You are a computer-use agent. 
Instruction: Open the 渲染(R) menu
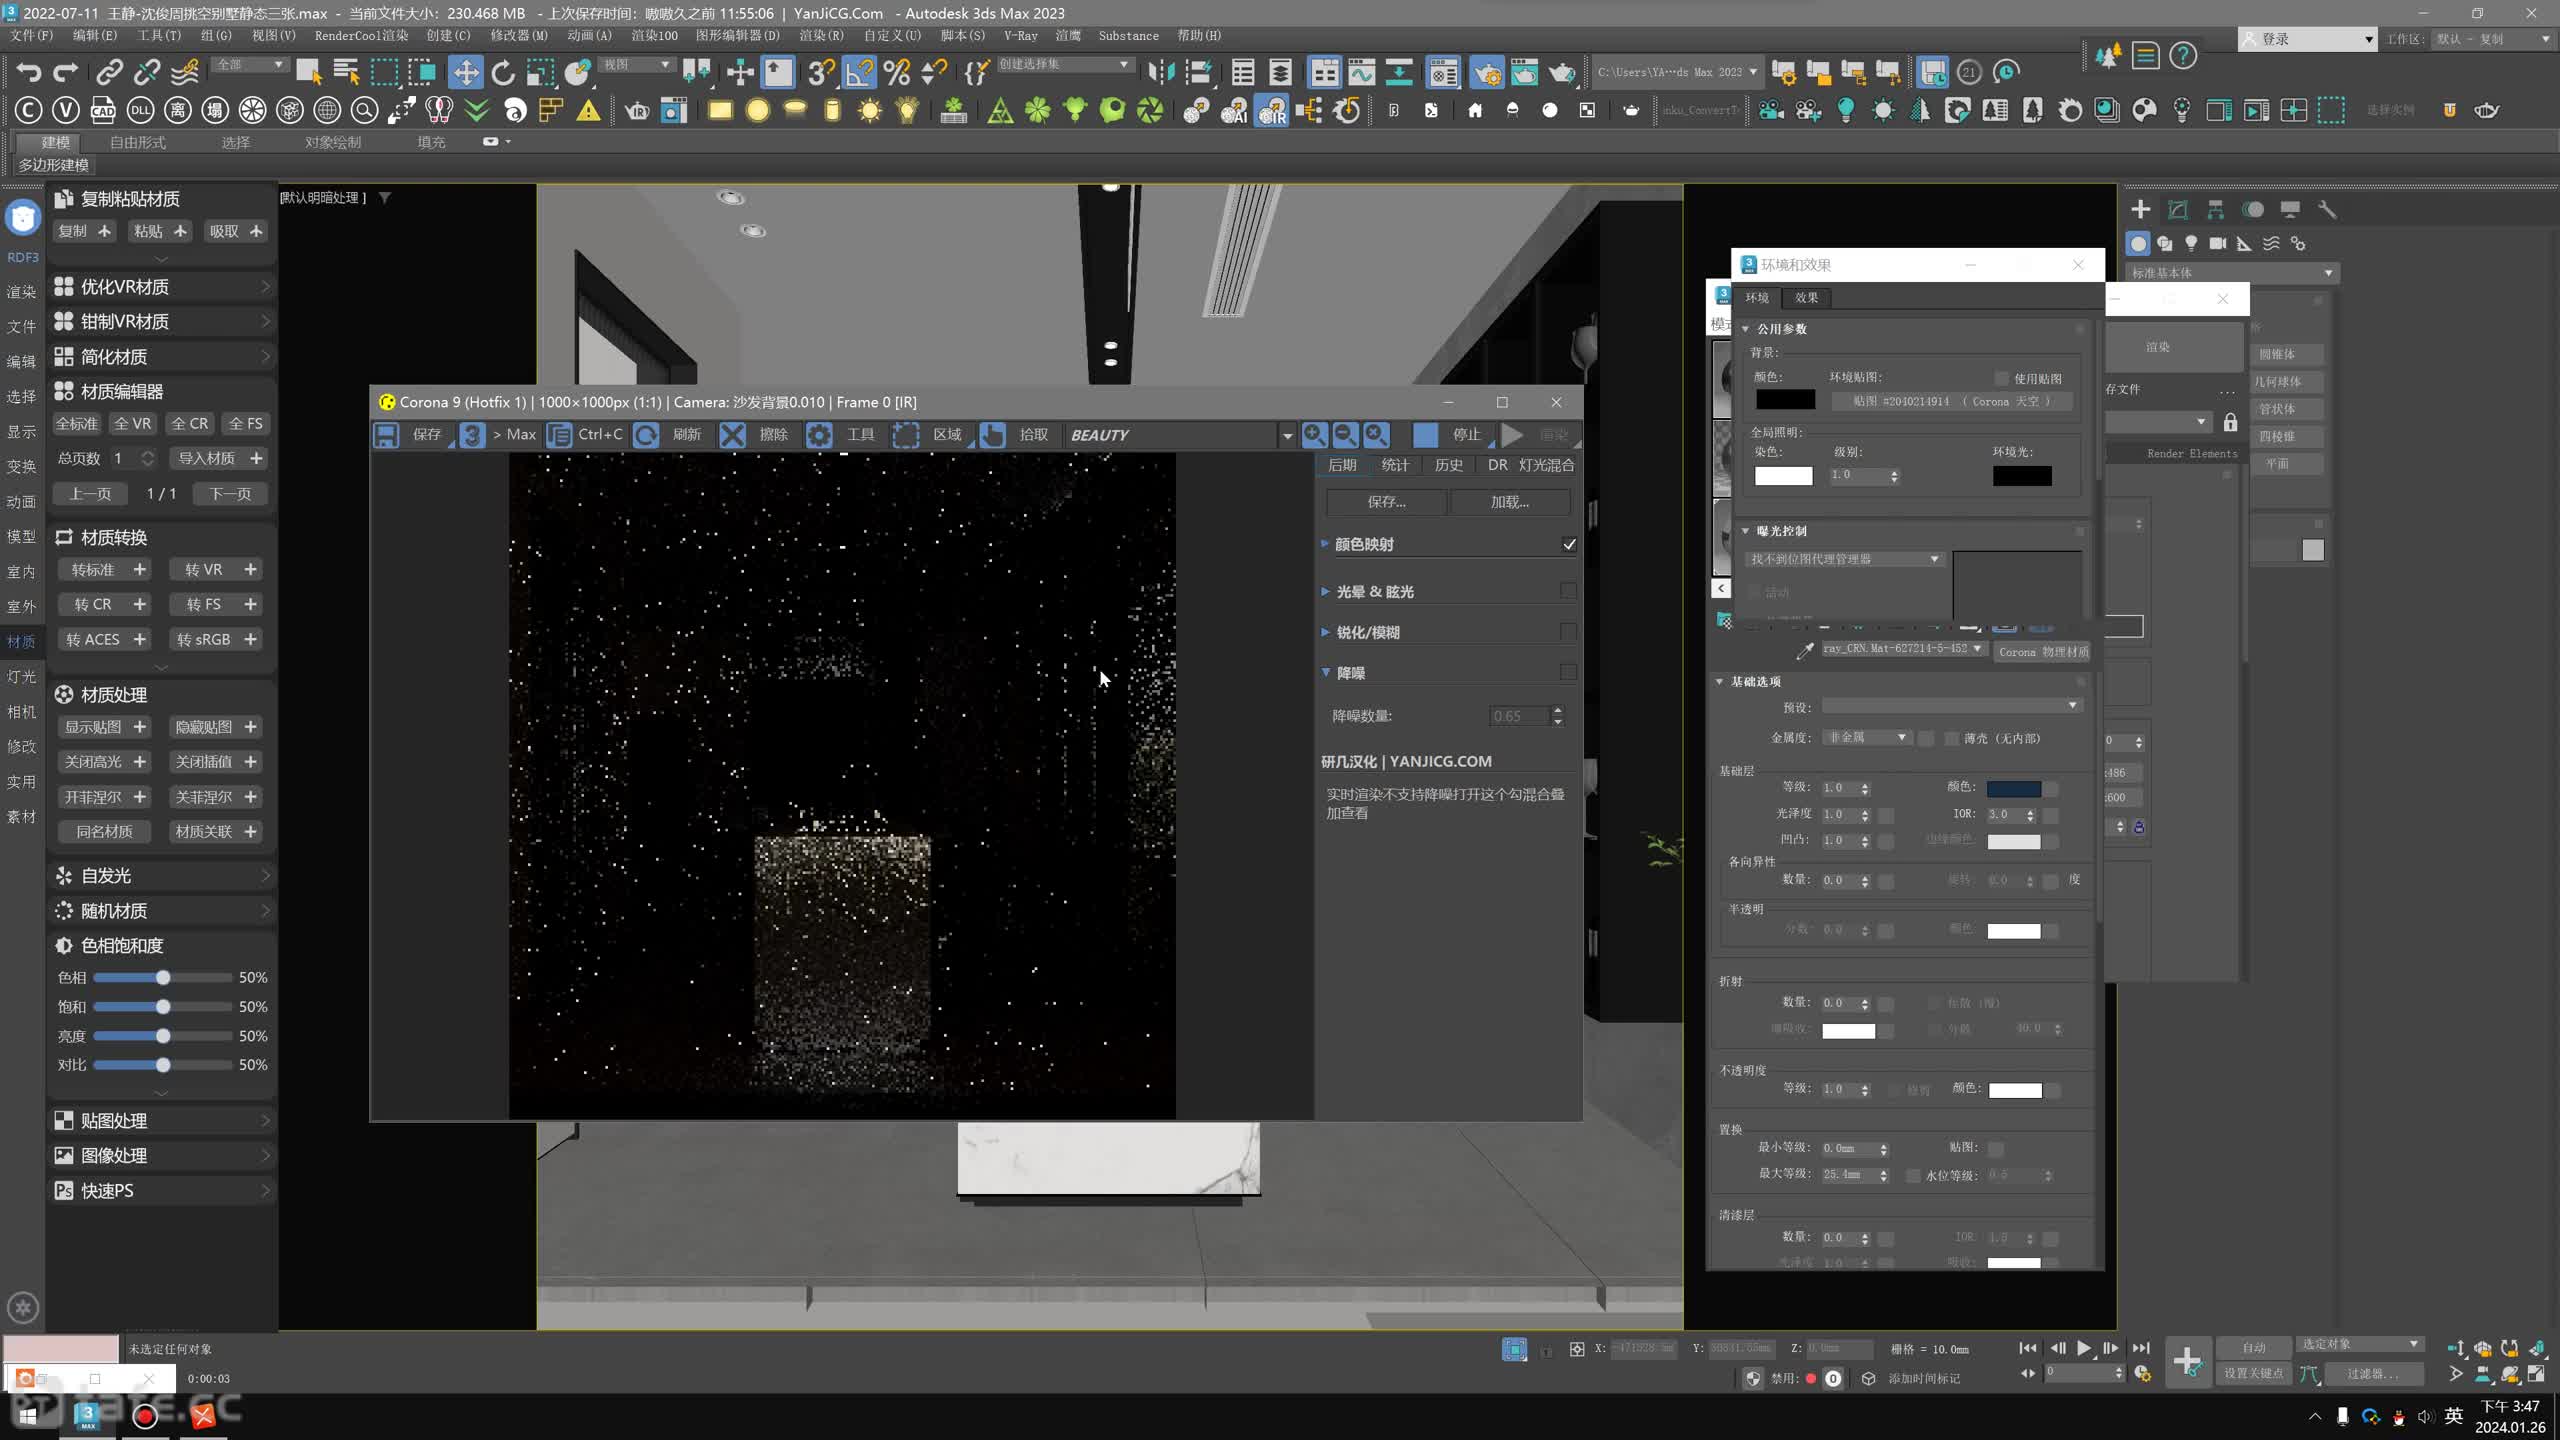pyautogui.click(x=820, y=35)
